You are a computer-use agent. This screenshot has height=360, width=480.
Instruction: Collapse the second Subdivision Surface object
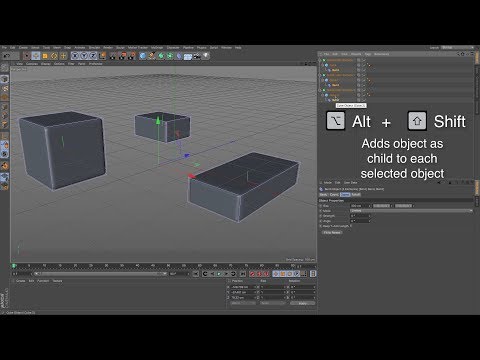[320, 75]
